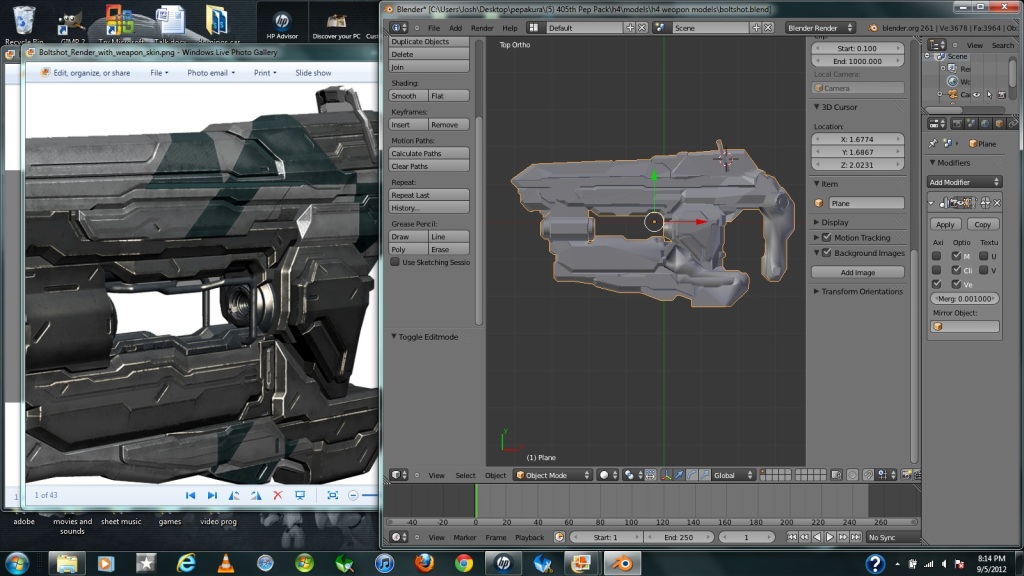Apply the Mirror modifier
Image resolution: width=1024 pixels, height=576 pixels.
coord(945,224)
